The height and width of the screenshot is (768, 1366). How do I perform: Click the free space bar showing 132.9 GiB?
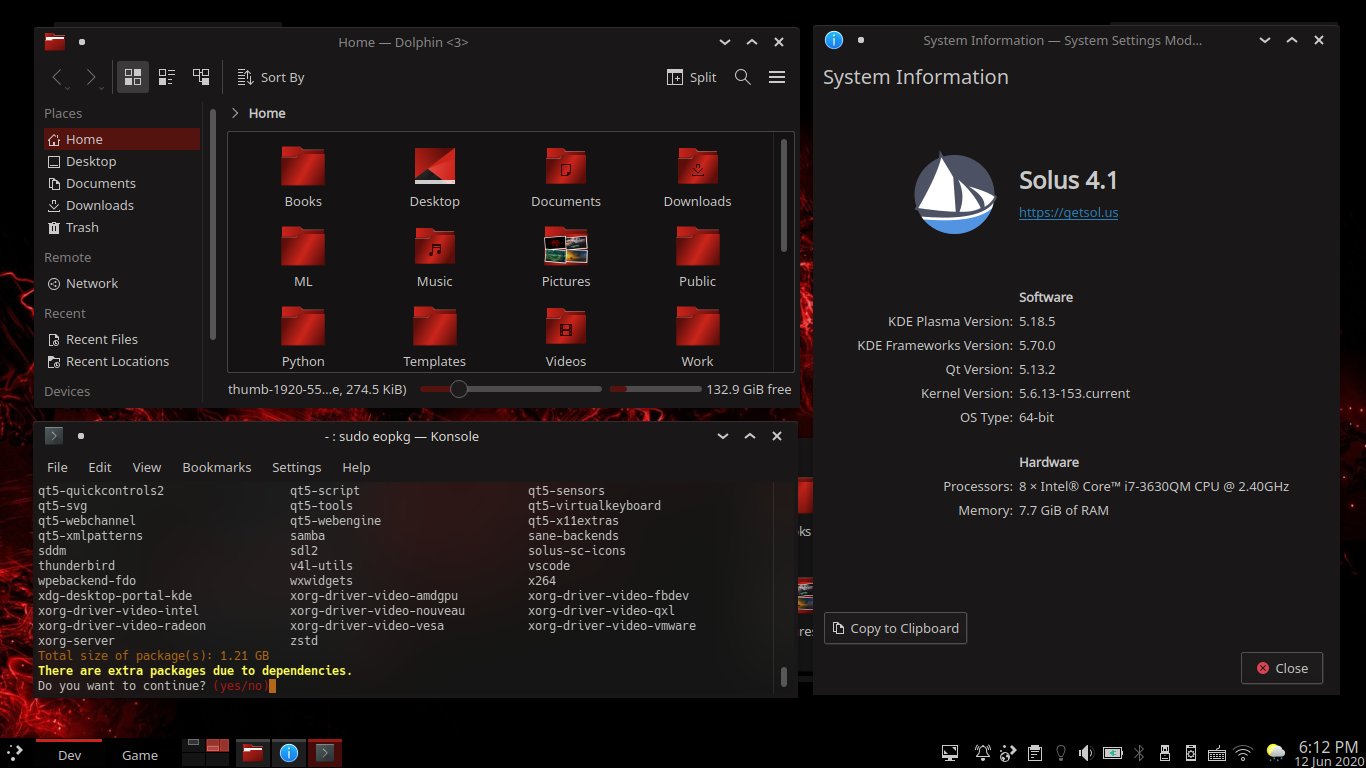pyautogui.click(x=655, y=389)
